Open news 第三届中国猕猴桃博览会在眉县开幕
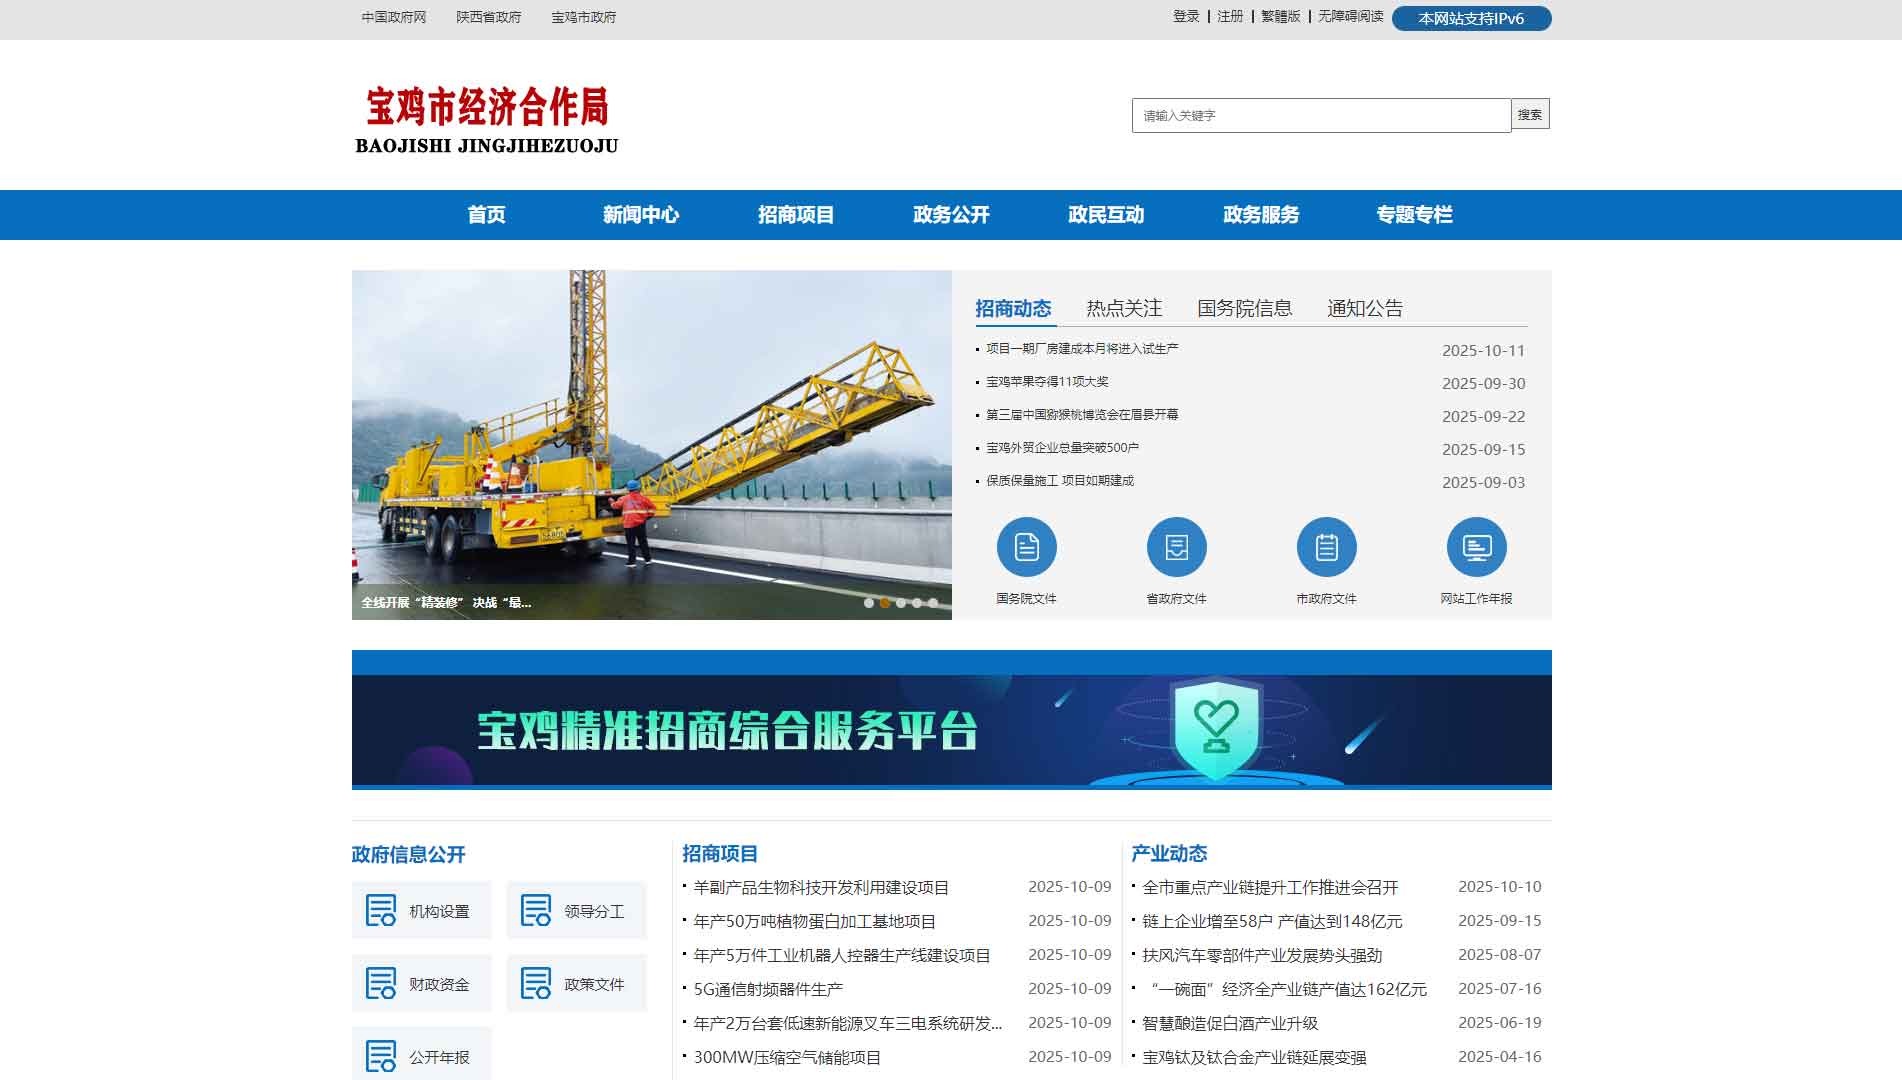1902x1080 pixels. (x=1082, y=415)
